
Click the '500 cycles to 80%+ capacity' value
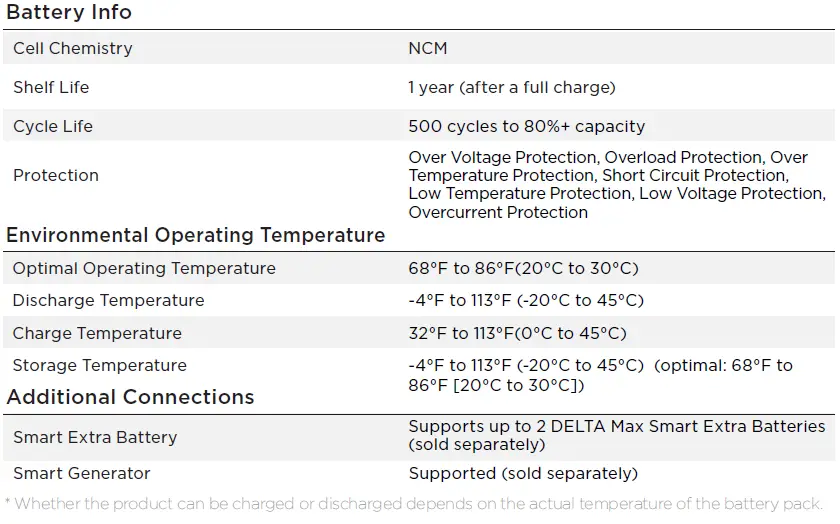pyautogui.click(x=526, y=126)
